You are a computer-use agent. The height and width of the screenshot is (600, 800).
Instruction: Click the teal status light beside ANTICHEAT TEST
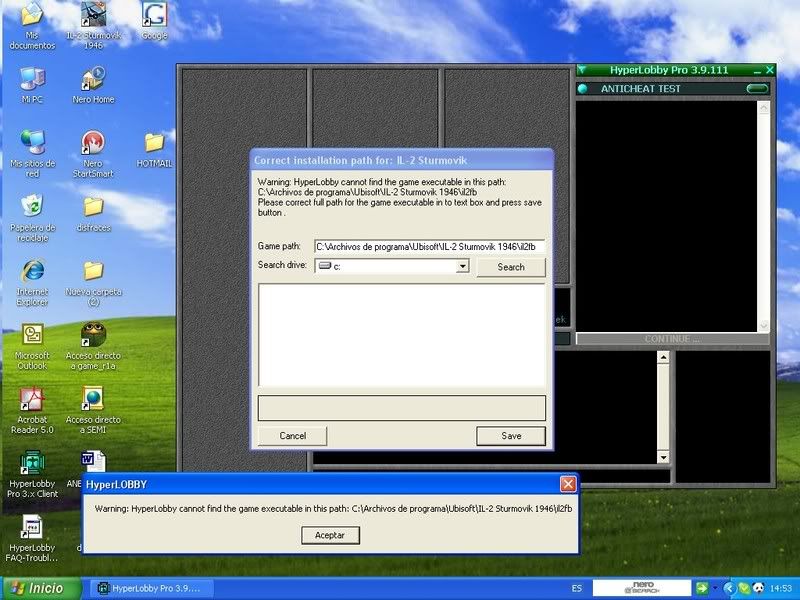(583, 89)
